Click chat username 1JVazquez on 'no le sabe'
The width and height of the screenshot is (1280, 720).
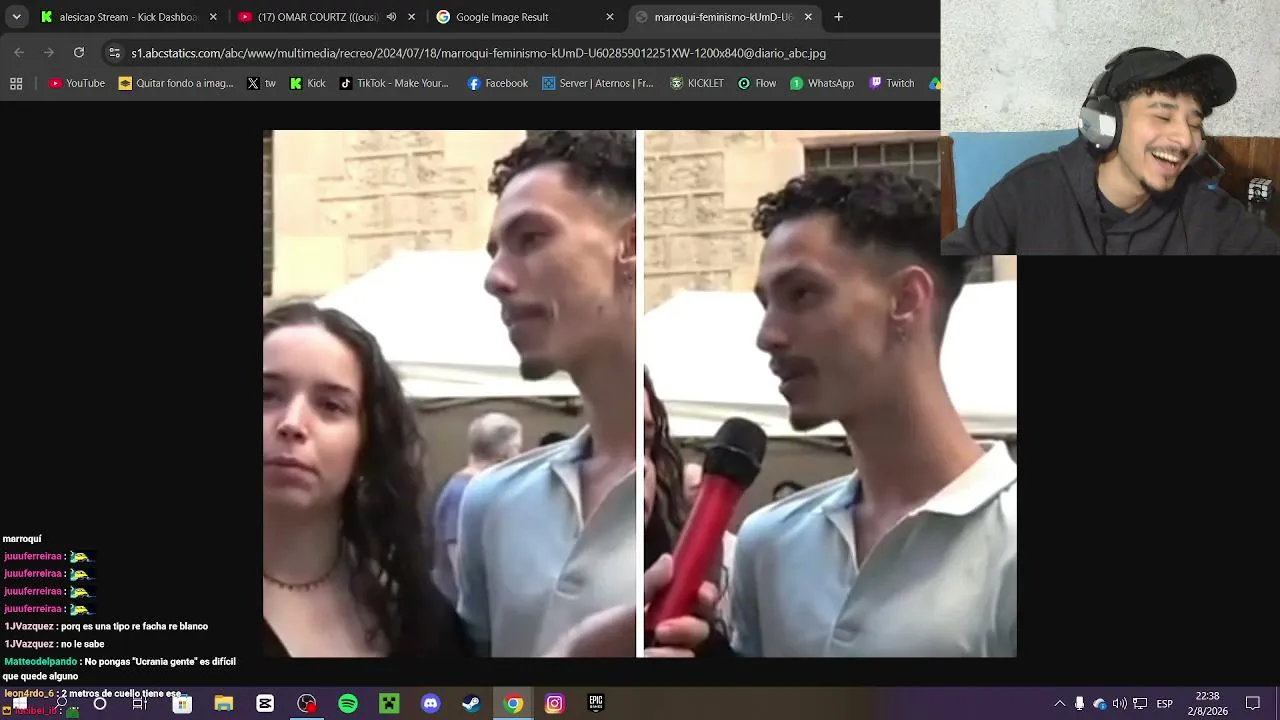(x=29, y=644)
